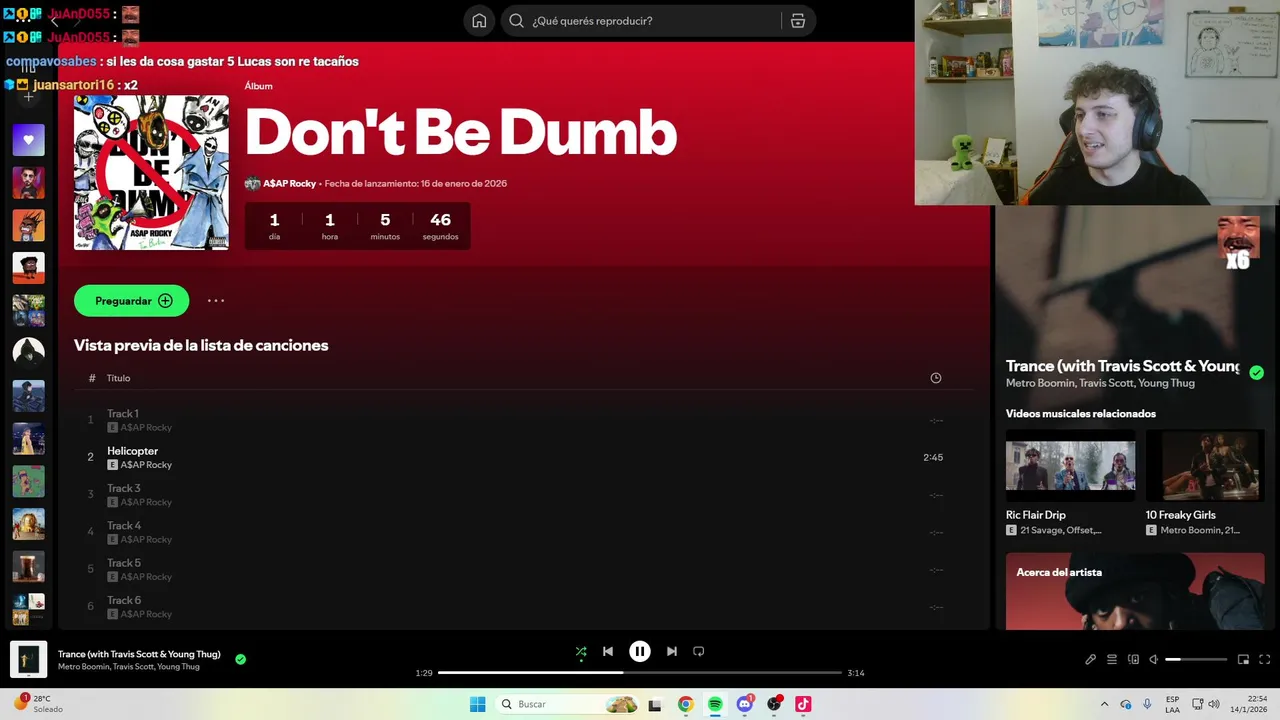Open the browse icon beside the search bar

point(798,21)
